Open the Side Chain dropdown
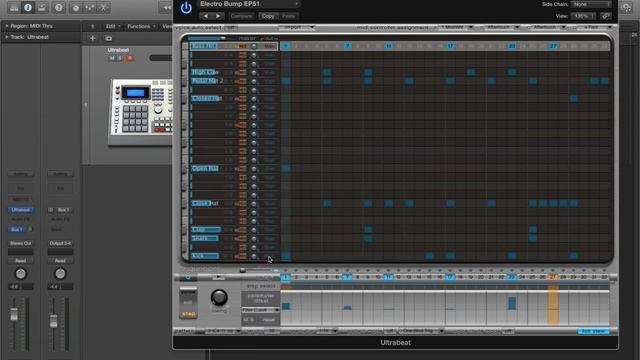This screenshot has height=360, width=640. [x=591, y=4]
